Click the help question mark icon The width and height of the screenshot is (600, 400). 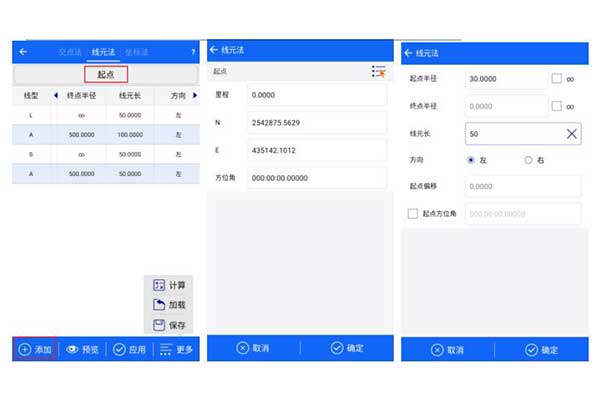(192, 52)
